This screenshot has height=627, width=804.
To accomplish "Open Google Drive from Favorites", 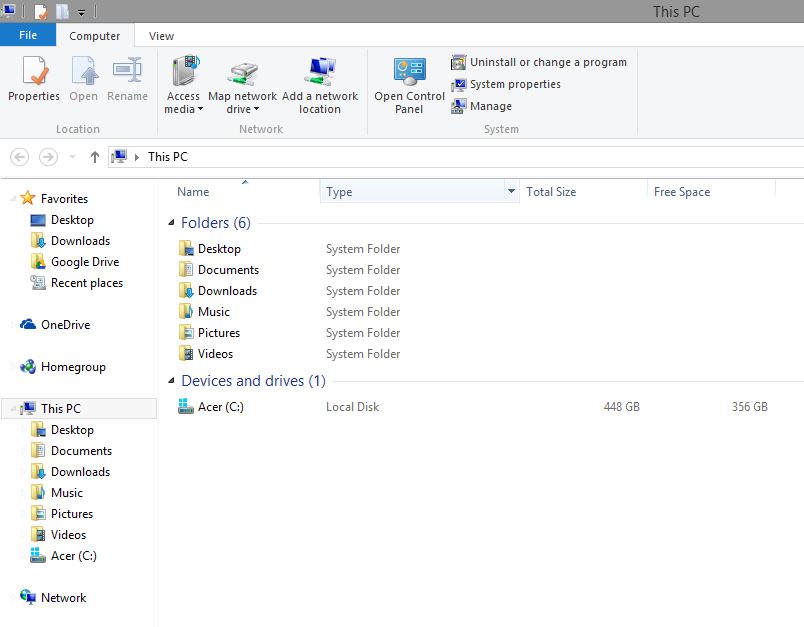I will coord(86,261).
